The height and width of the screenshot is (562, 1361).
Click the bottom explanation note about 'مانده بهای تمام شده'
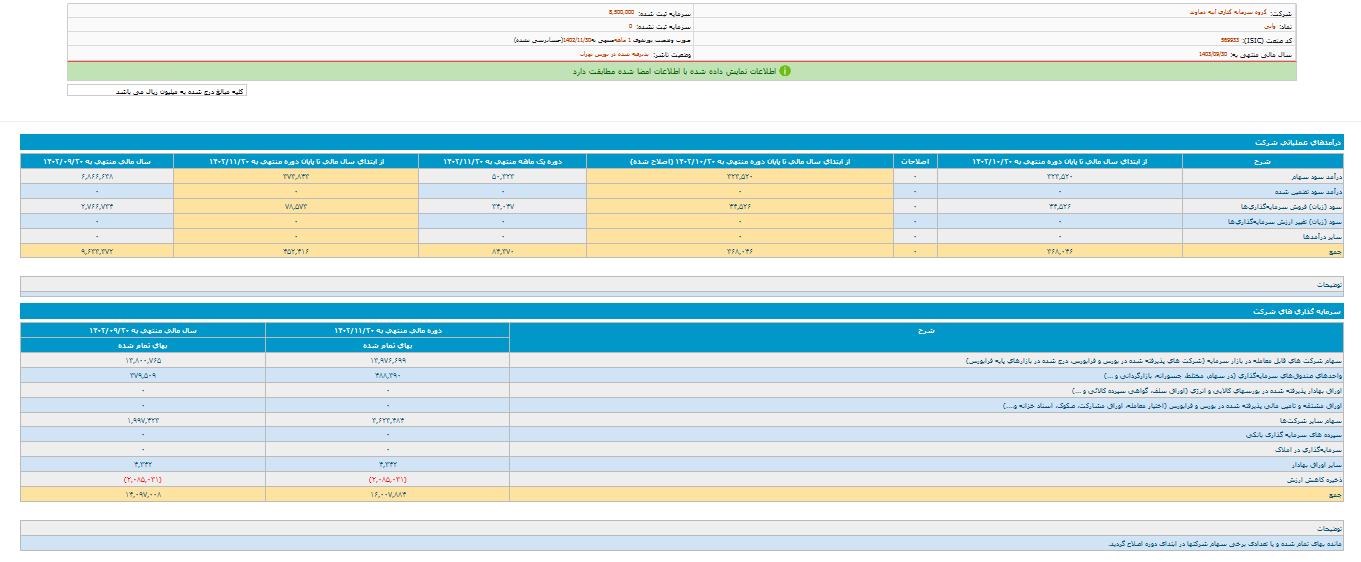coord(1228,543)
